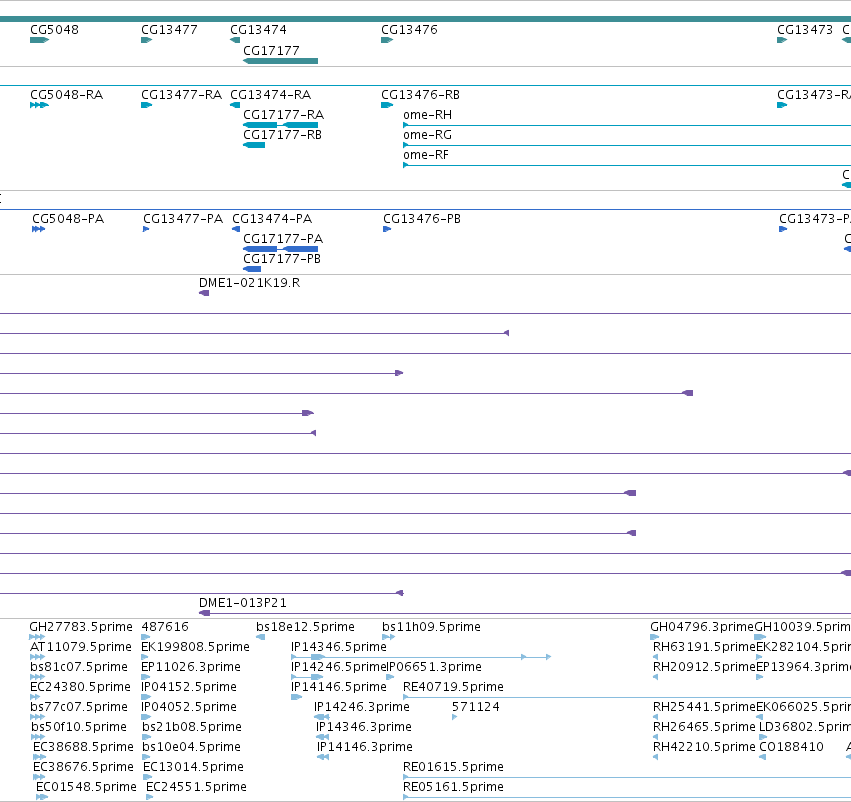This screenshot has width=851, height=802.
Task: Select the IP14146.3prime EST label
Action: point(365,748)
